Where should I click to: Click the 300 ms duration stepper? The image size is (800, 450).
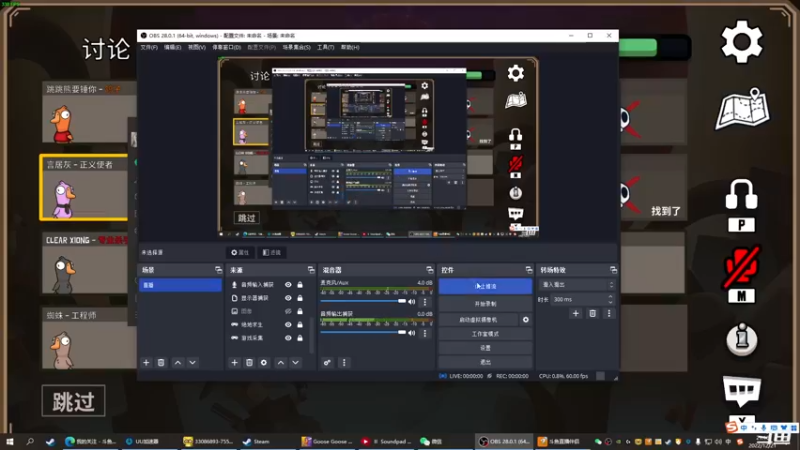[x=610, y=299]
